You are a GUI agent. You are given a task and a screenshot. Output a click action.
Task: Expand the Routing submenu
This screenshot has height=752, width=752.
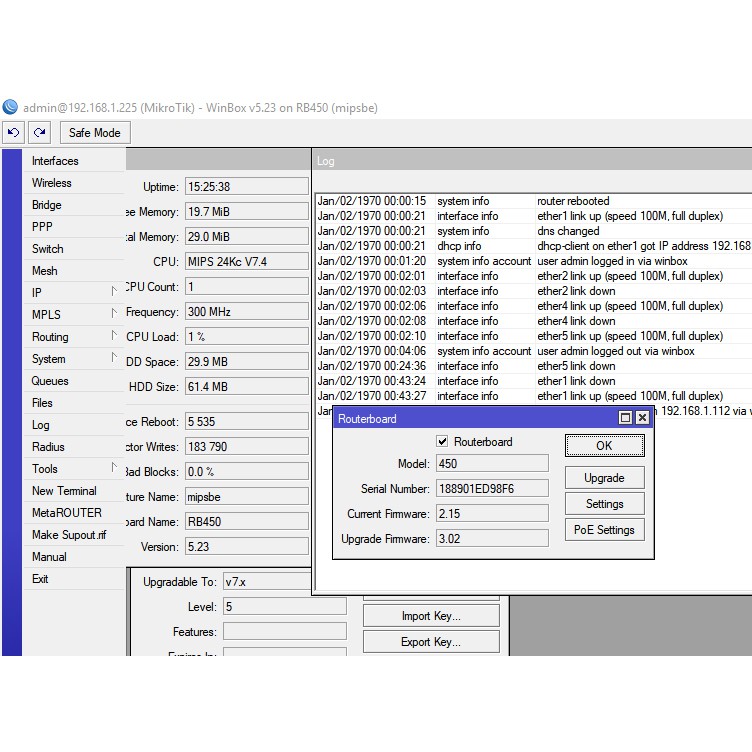click(x=113, y=337)
